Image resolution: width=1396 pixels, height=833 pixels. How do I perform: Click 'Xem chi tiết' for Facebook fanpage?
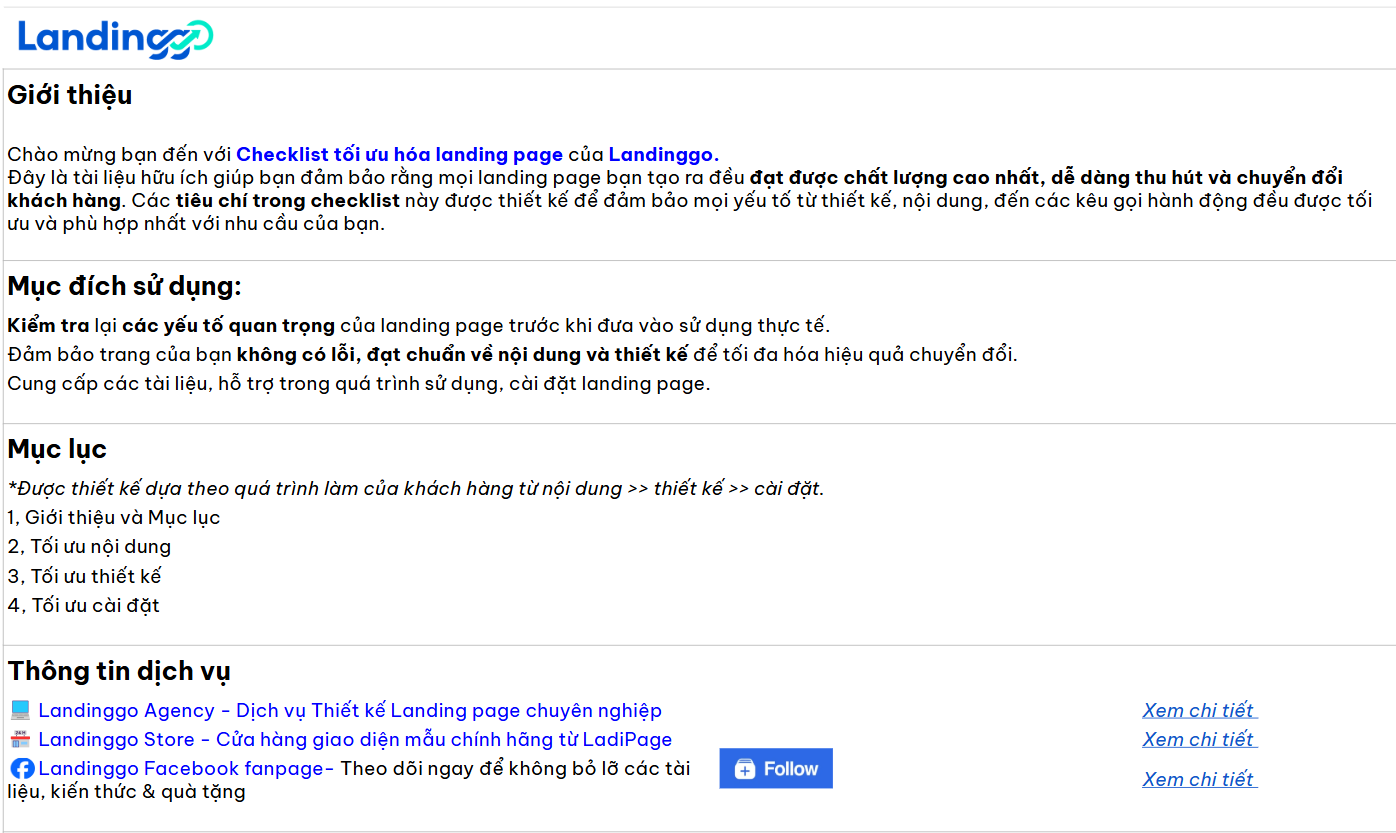pyautogui.click(x=1199, y=779)
